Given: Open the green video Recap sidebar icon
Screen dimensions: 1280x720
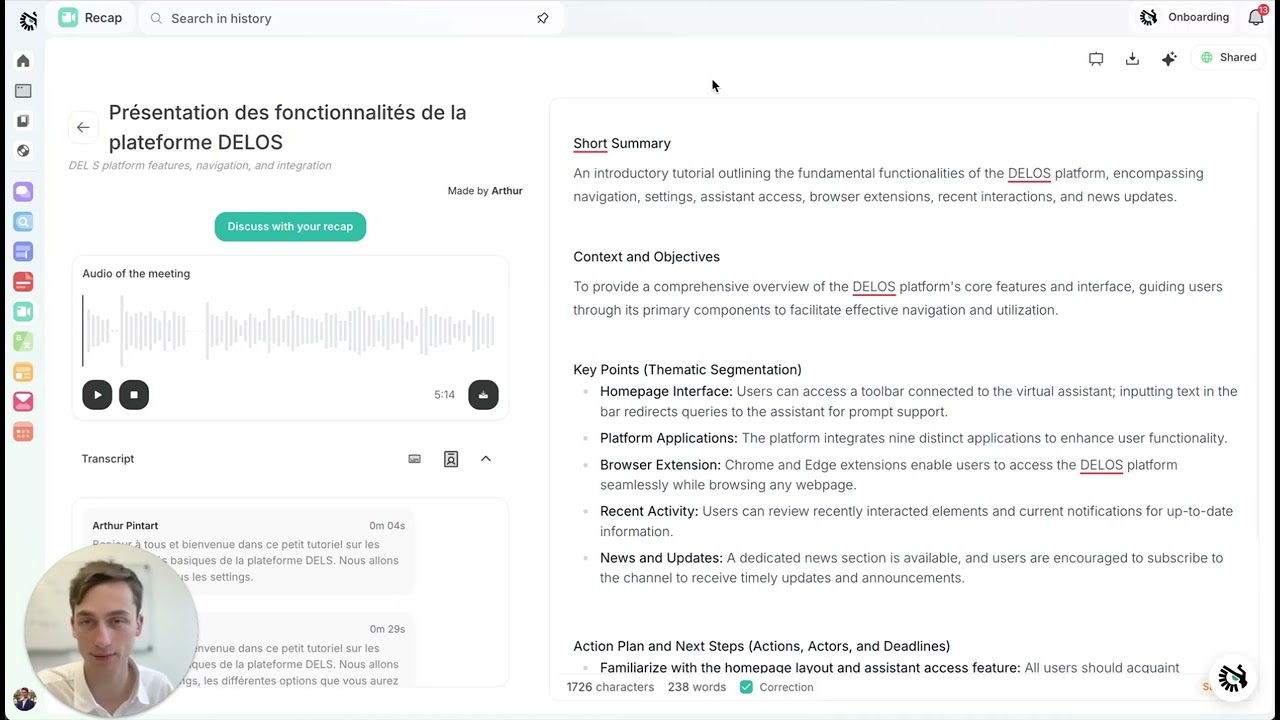Looking at the screenshot, I should tap(23, 312).
